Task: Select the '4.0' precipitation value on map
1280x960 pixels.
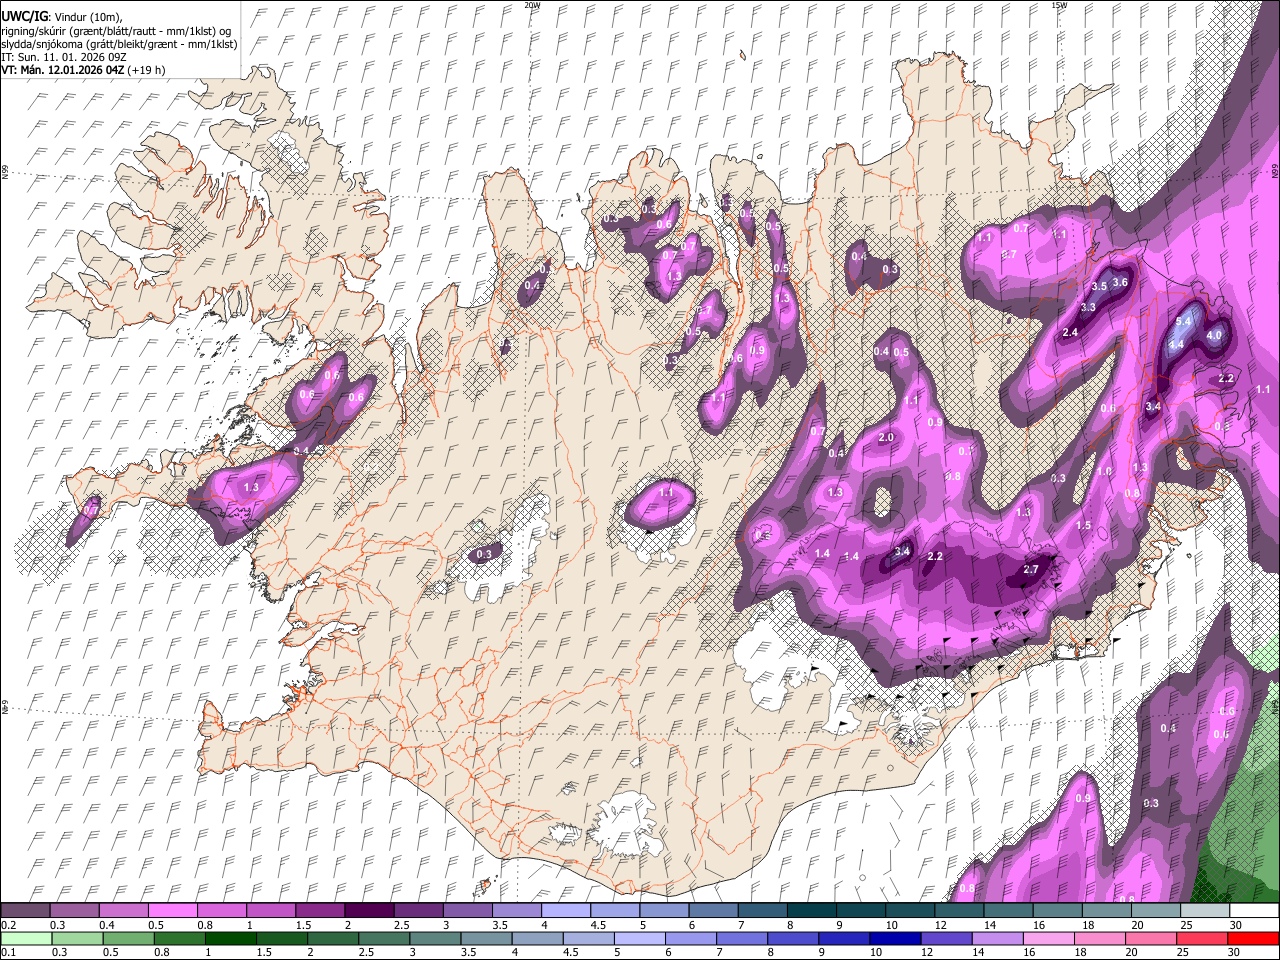Action: click(x=1215, y=335)
